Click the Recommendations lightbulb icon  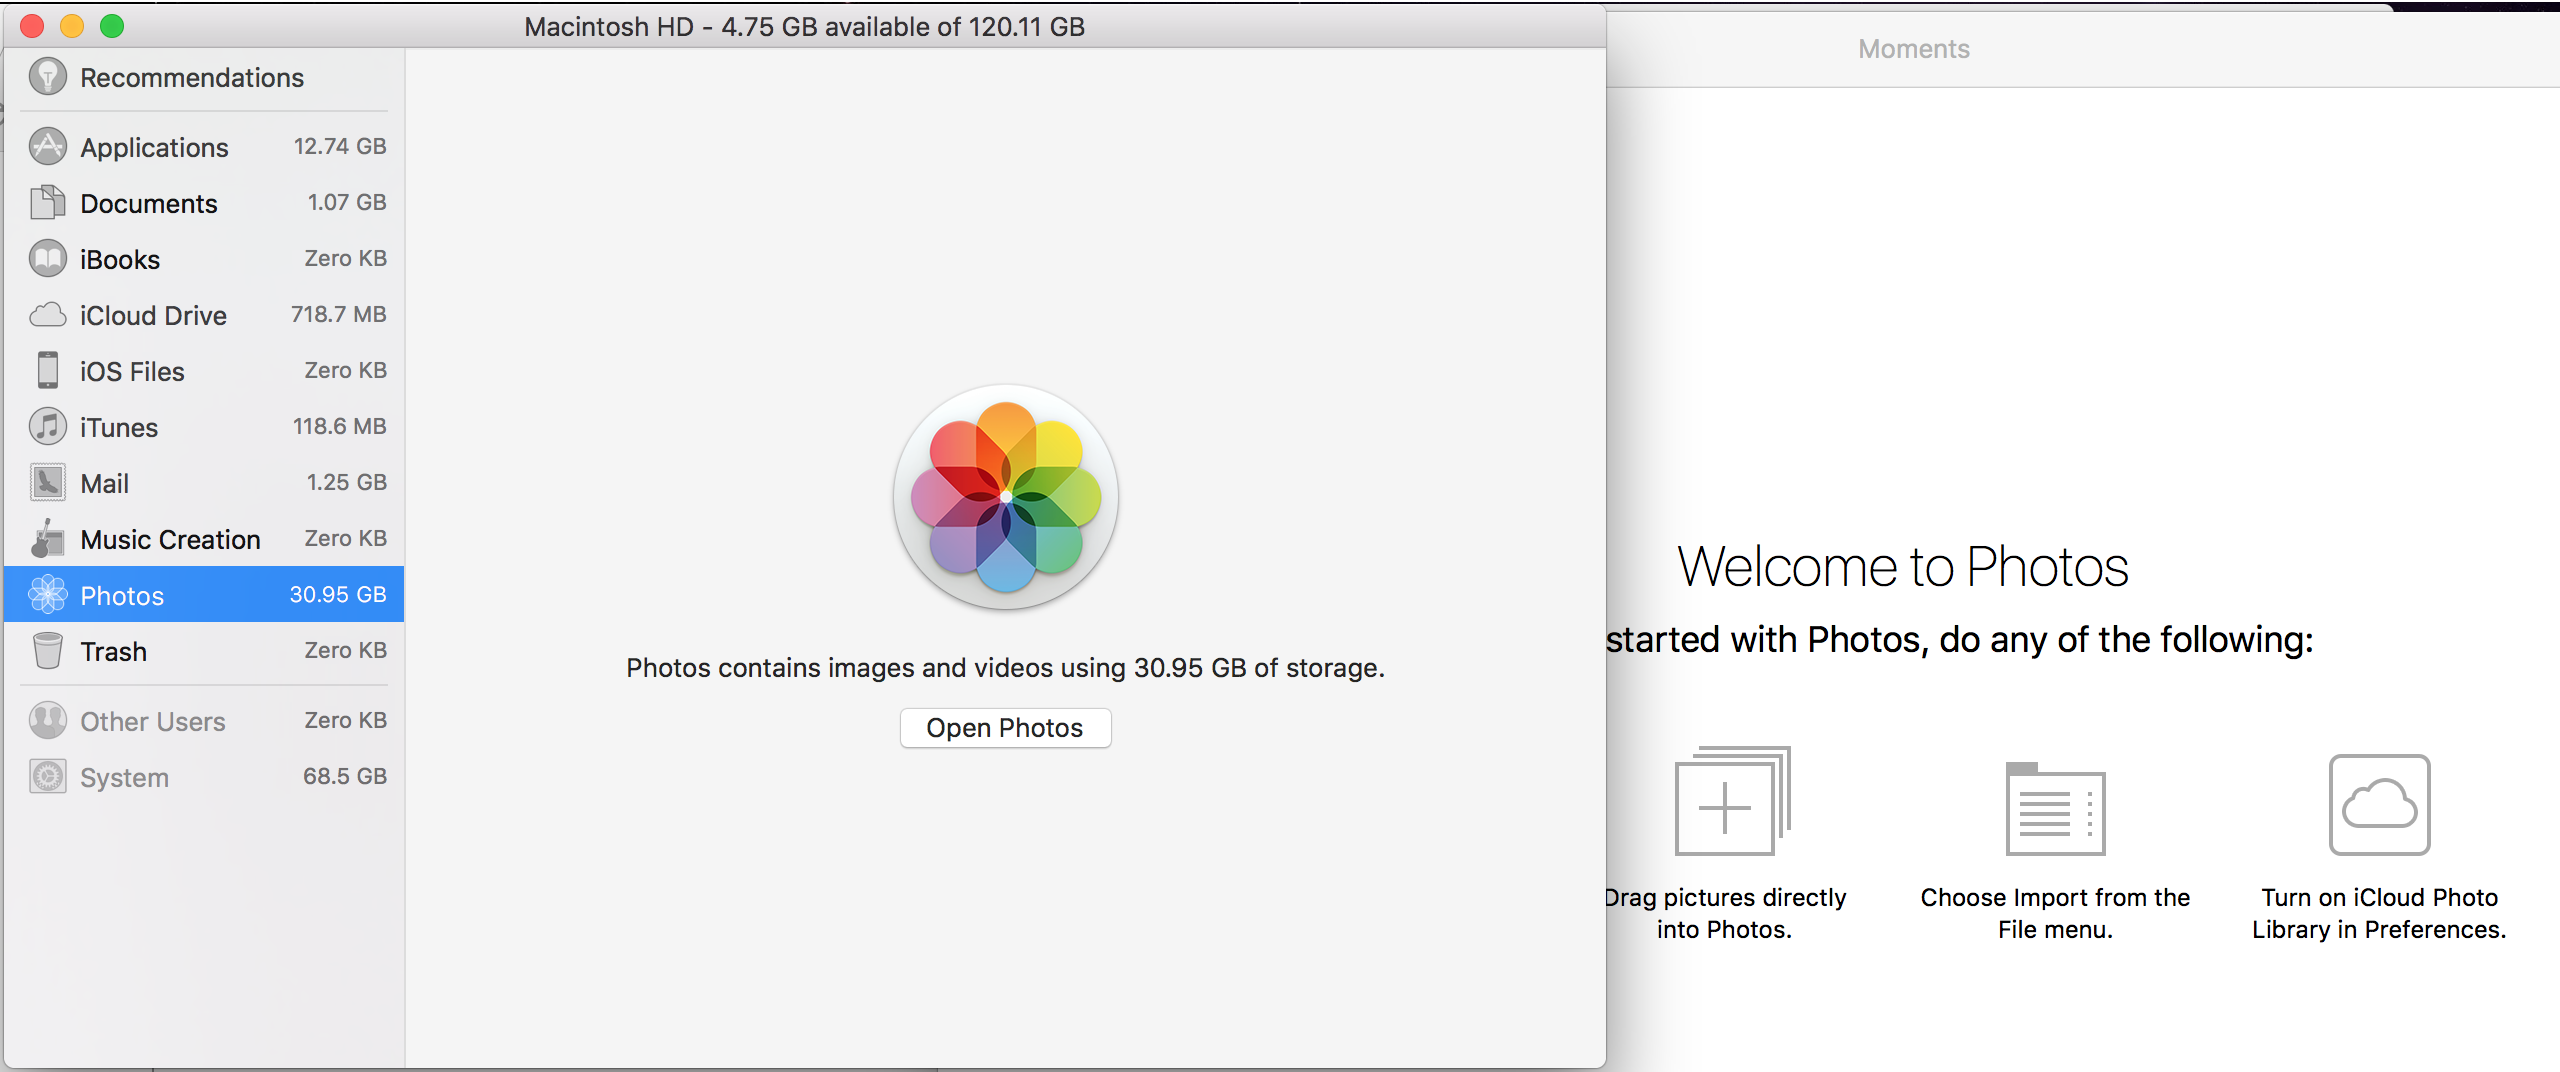[x=48, y=77]
